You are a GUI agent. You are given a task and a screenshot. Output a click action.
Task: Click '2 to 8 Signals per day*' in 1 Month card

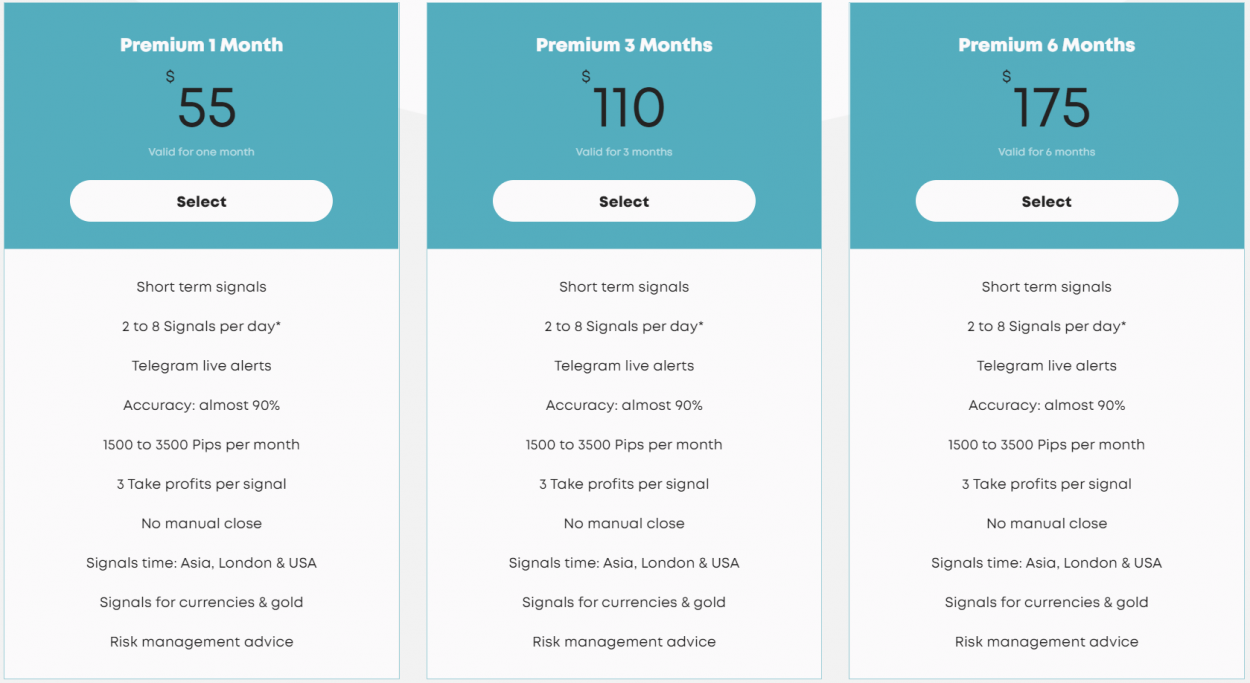(x=201, y=326)
